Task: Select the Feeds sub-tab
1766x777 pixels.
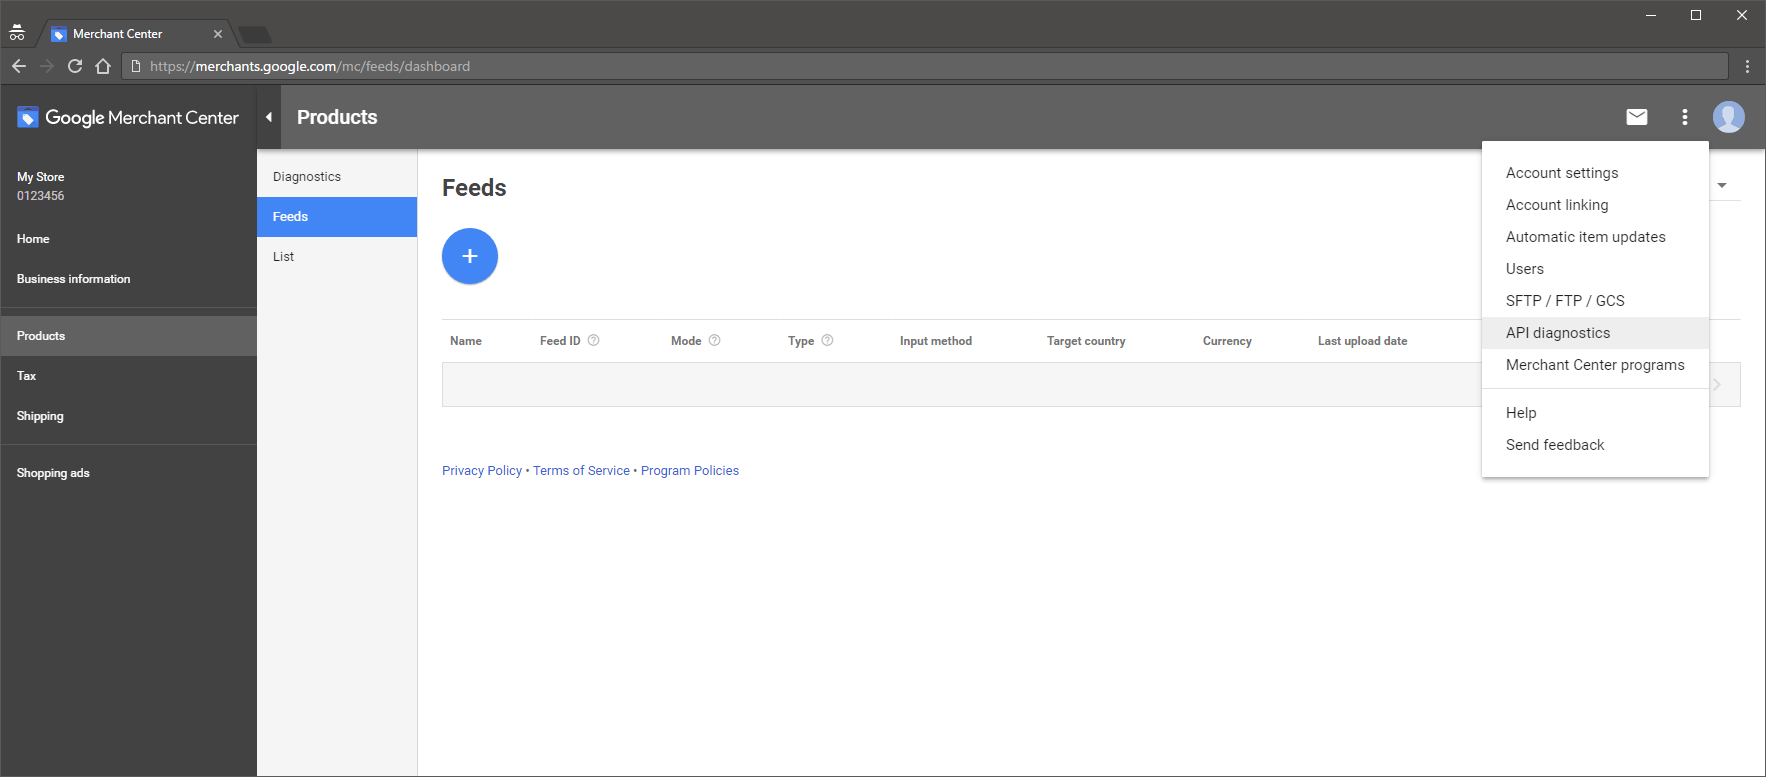Action: point(337,217)
